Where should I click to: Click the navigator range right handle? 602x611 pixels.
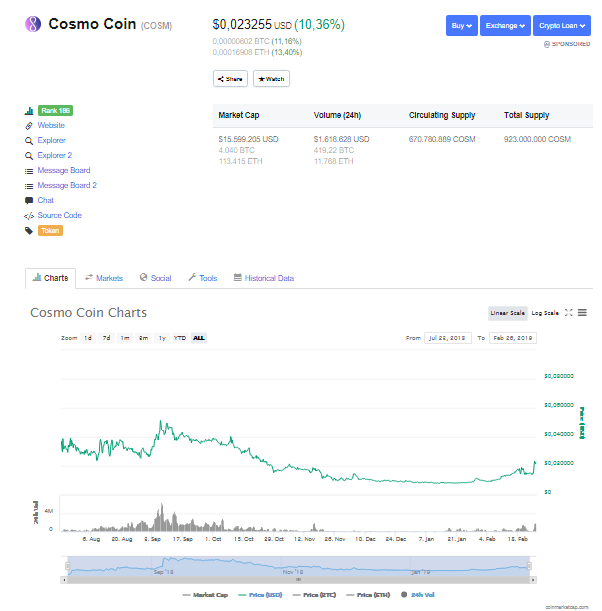point(529,566)
